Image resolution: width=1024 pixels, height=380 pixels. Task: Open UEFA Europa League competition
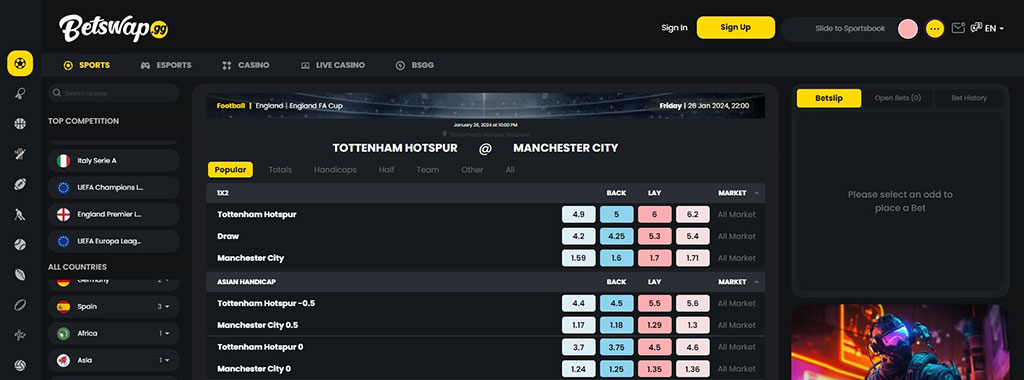[114, 241]
